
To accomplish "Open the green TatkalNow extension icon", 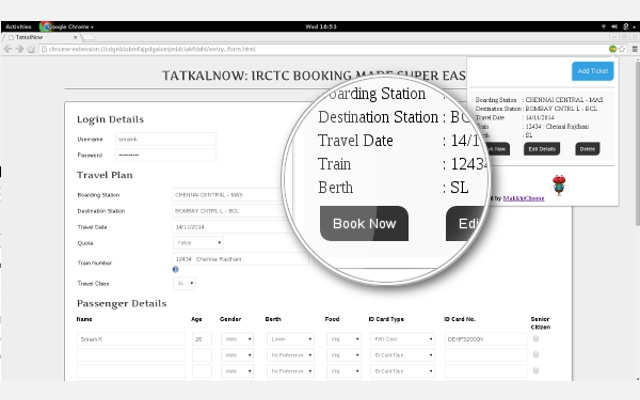I will (612, 49).
